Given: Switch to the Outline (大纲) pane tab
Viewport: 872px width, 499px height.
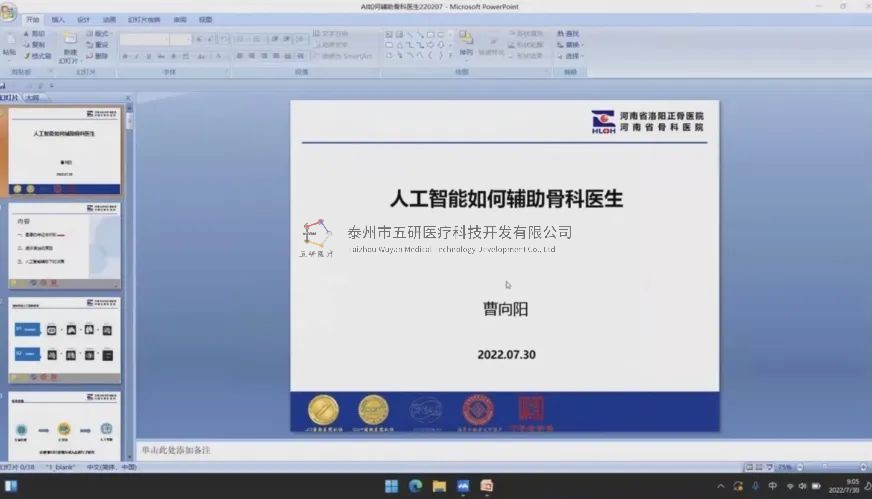Looking at the screenshot, I should pyautogui.click(x=32, y=97).
